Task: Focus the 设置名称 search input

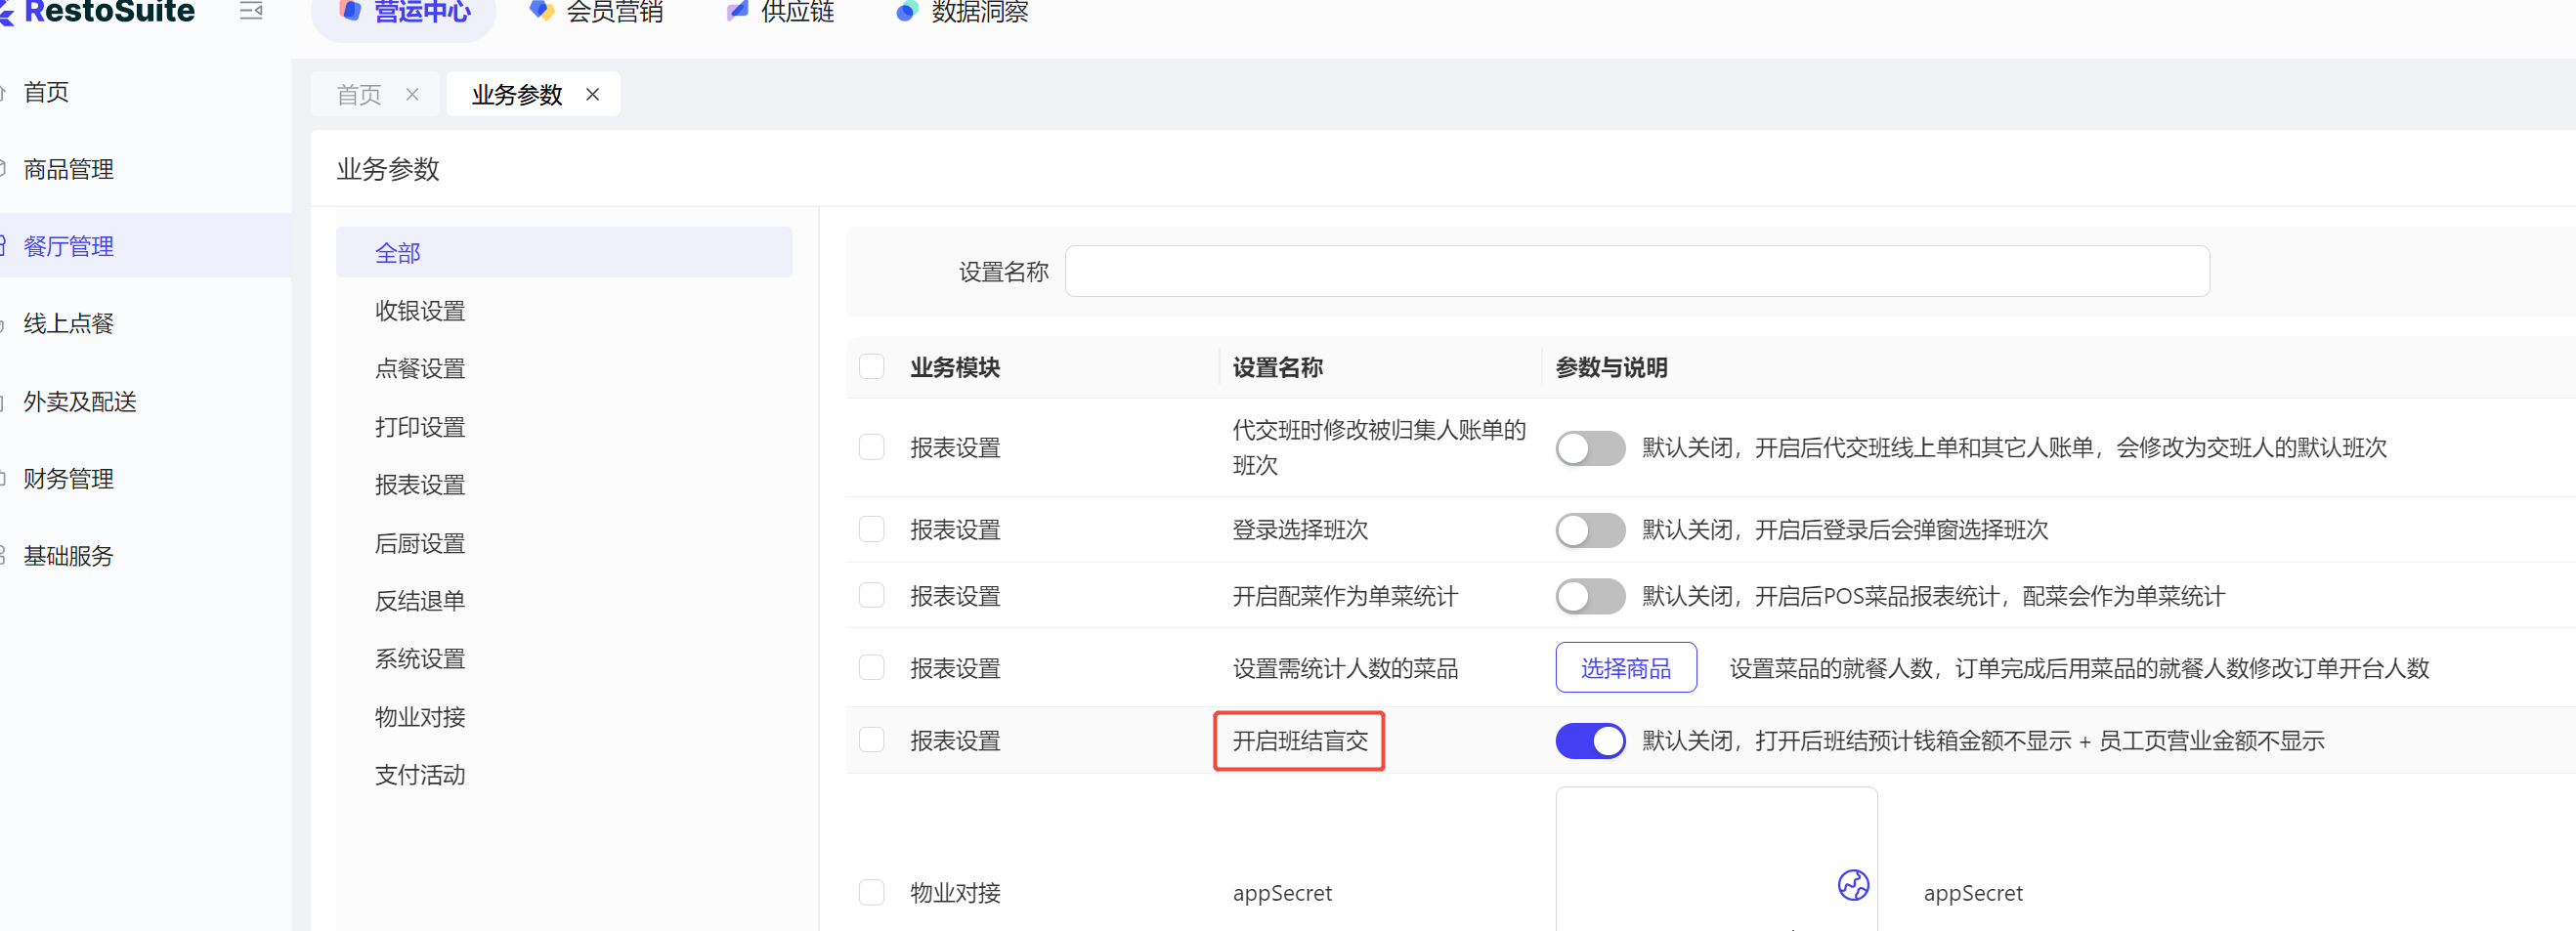Action: click(1636, 271)
